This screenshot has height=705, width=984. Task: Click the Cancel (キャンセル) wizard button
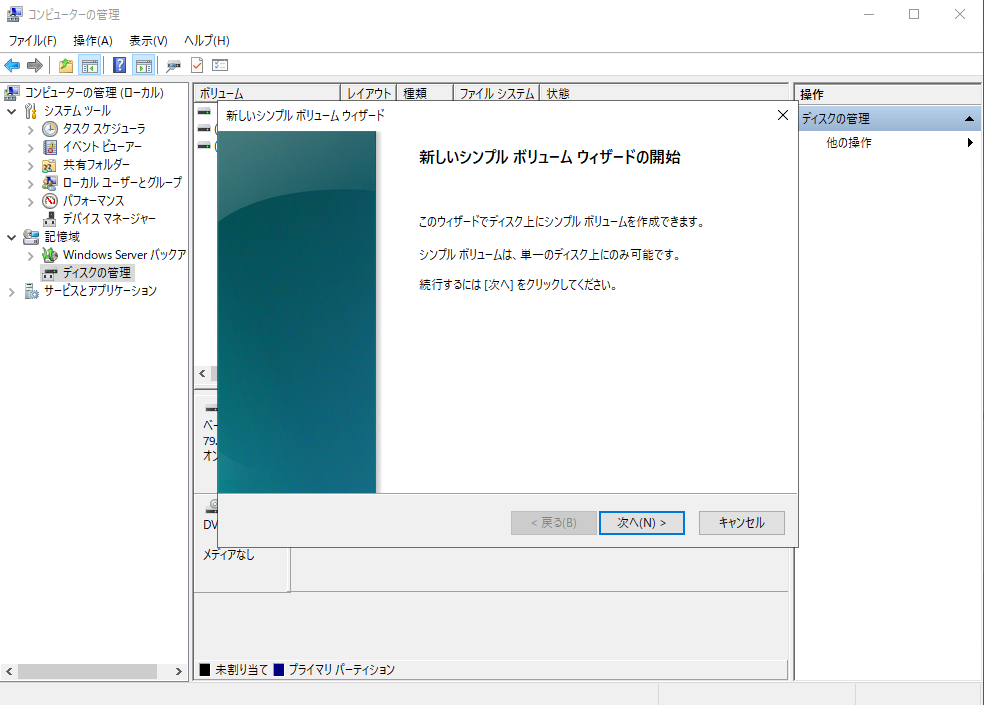[x=741, y=523]
